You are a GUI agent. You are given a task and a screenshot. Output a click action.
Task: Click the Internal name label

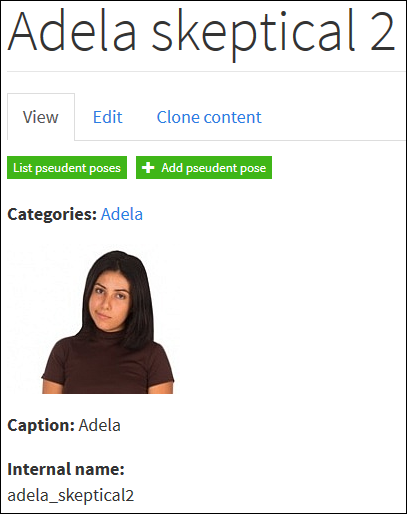point(66,469)
